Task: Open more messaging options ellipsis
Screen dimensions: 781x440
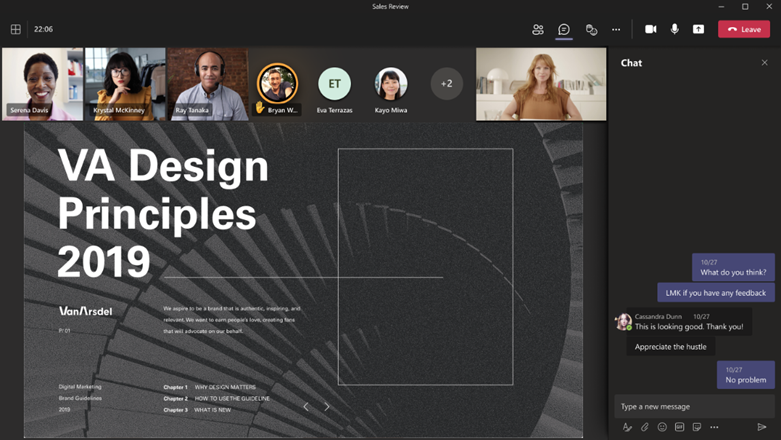Action: click(714, 427)
